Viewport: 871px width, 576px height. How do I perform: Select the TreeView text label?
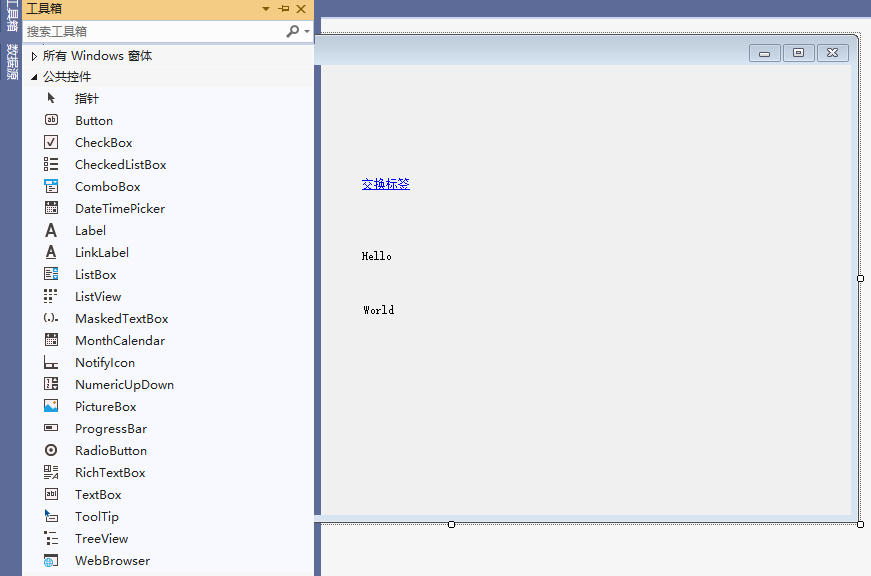click(x=102, y=539)
